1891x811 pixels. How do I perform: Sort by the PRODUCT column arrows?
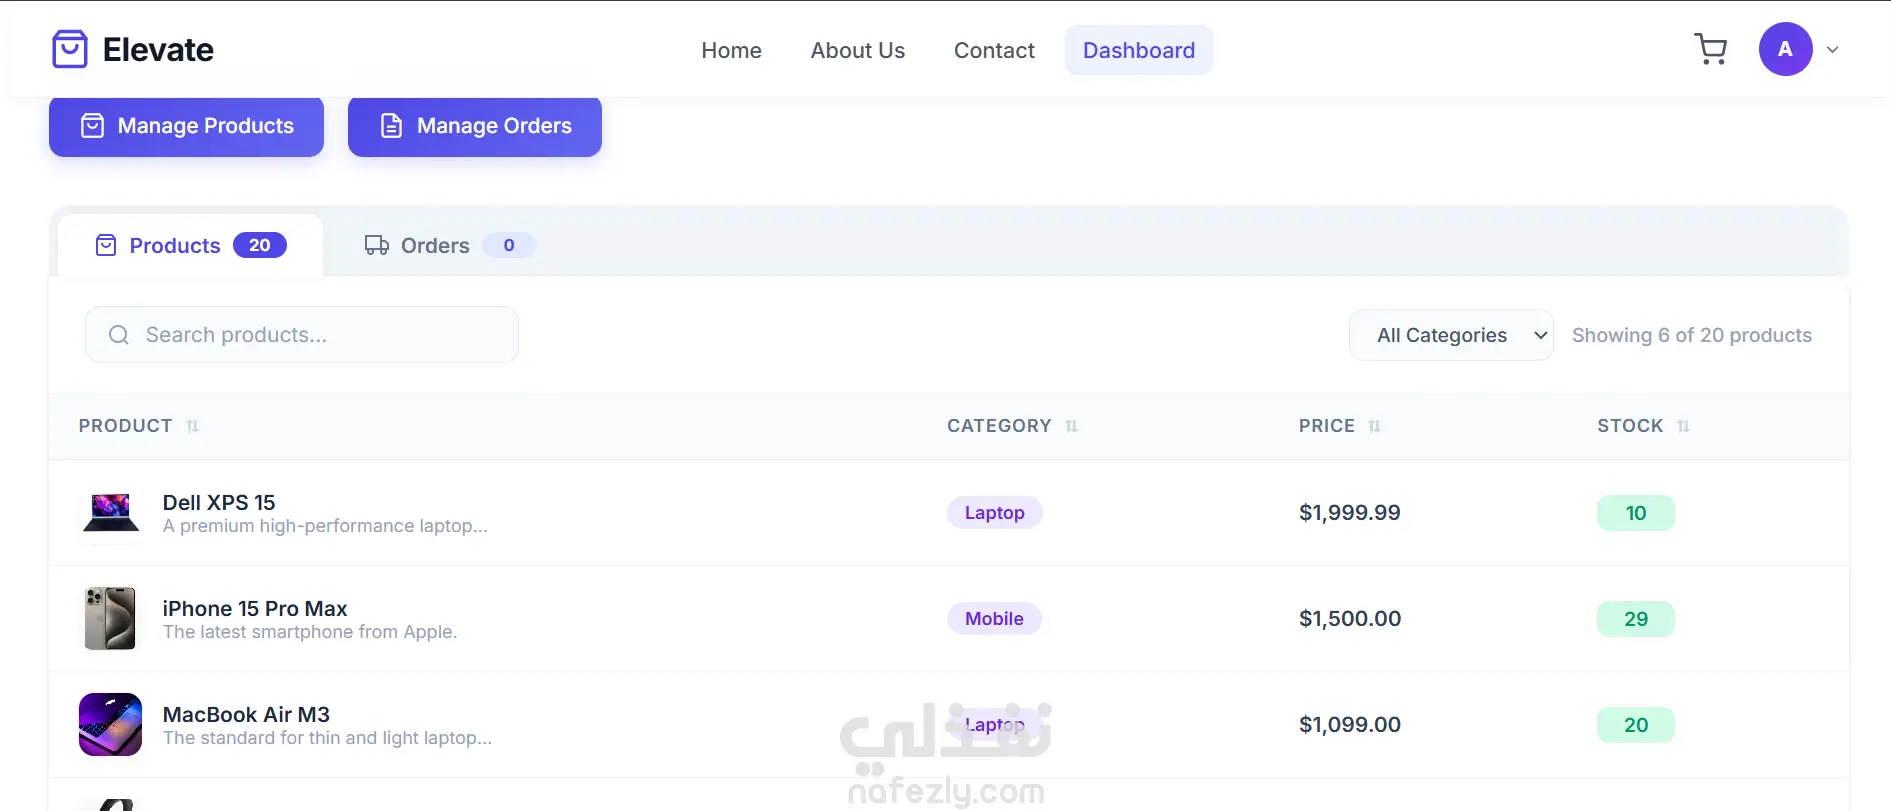coord(193,426)
